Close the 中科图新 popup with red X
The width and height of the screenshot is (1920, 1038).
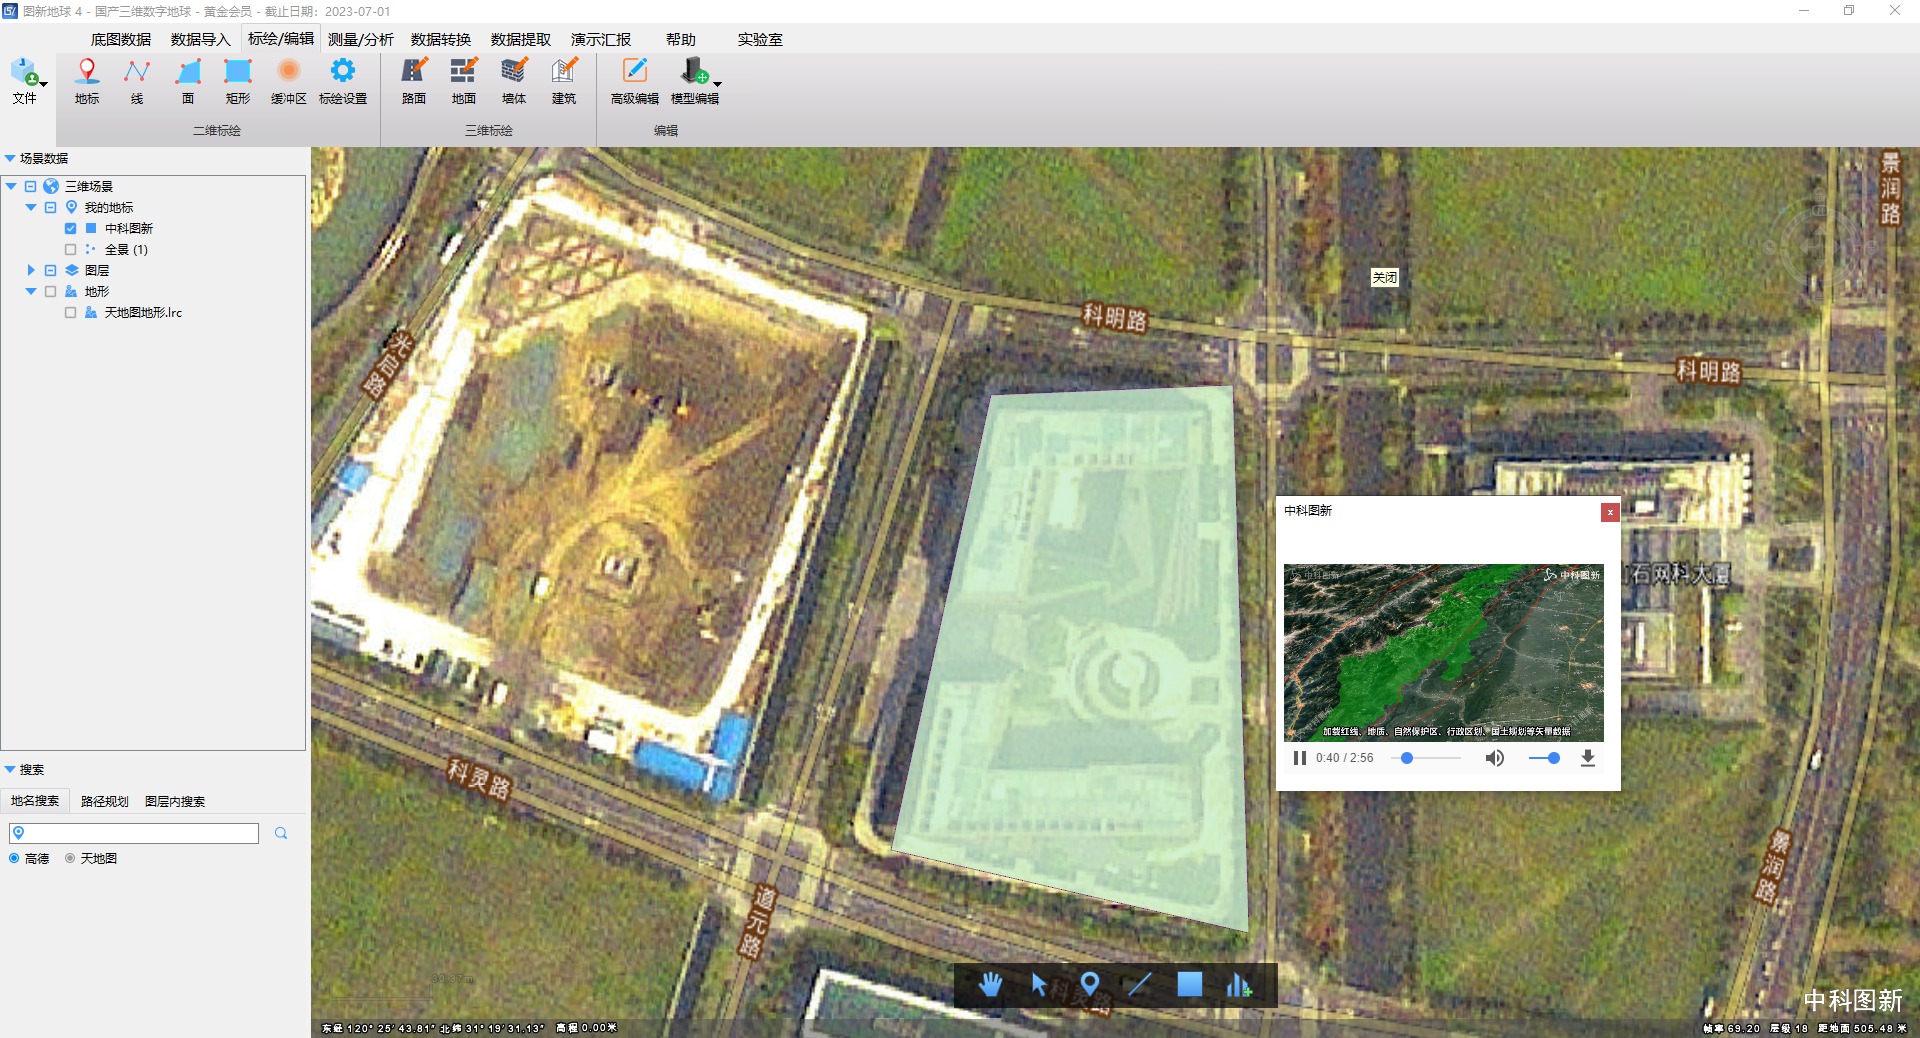pyautogui.click(x=1610, y=512)
